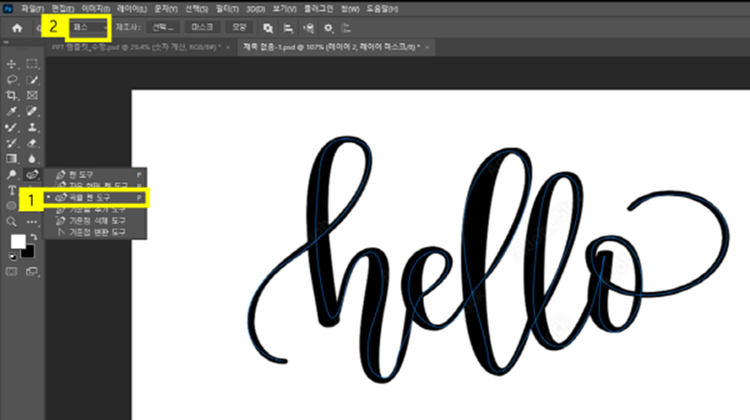Open the 패스 tool mode dropdown
Screen dimensions: 750x420
tap(89, 27)
